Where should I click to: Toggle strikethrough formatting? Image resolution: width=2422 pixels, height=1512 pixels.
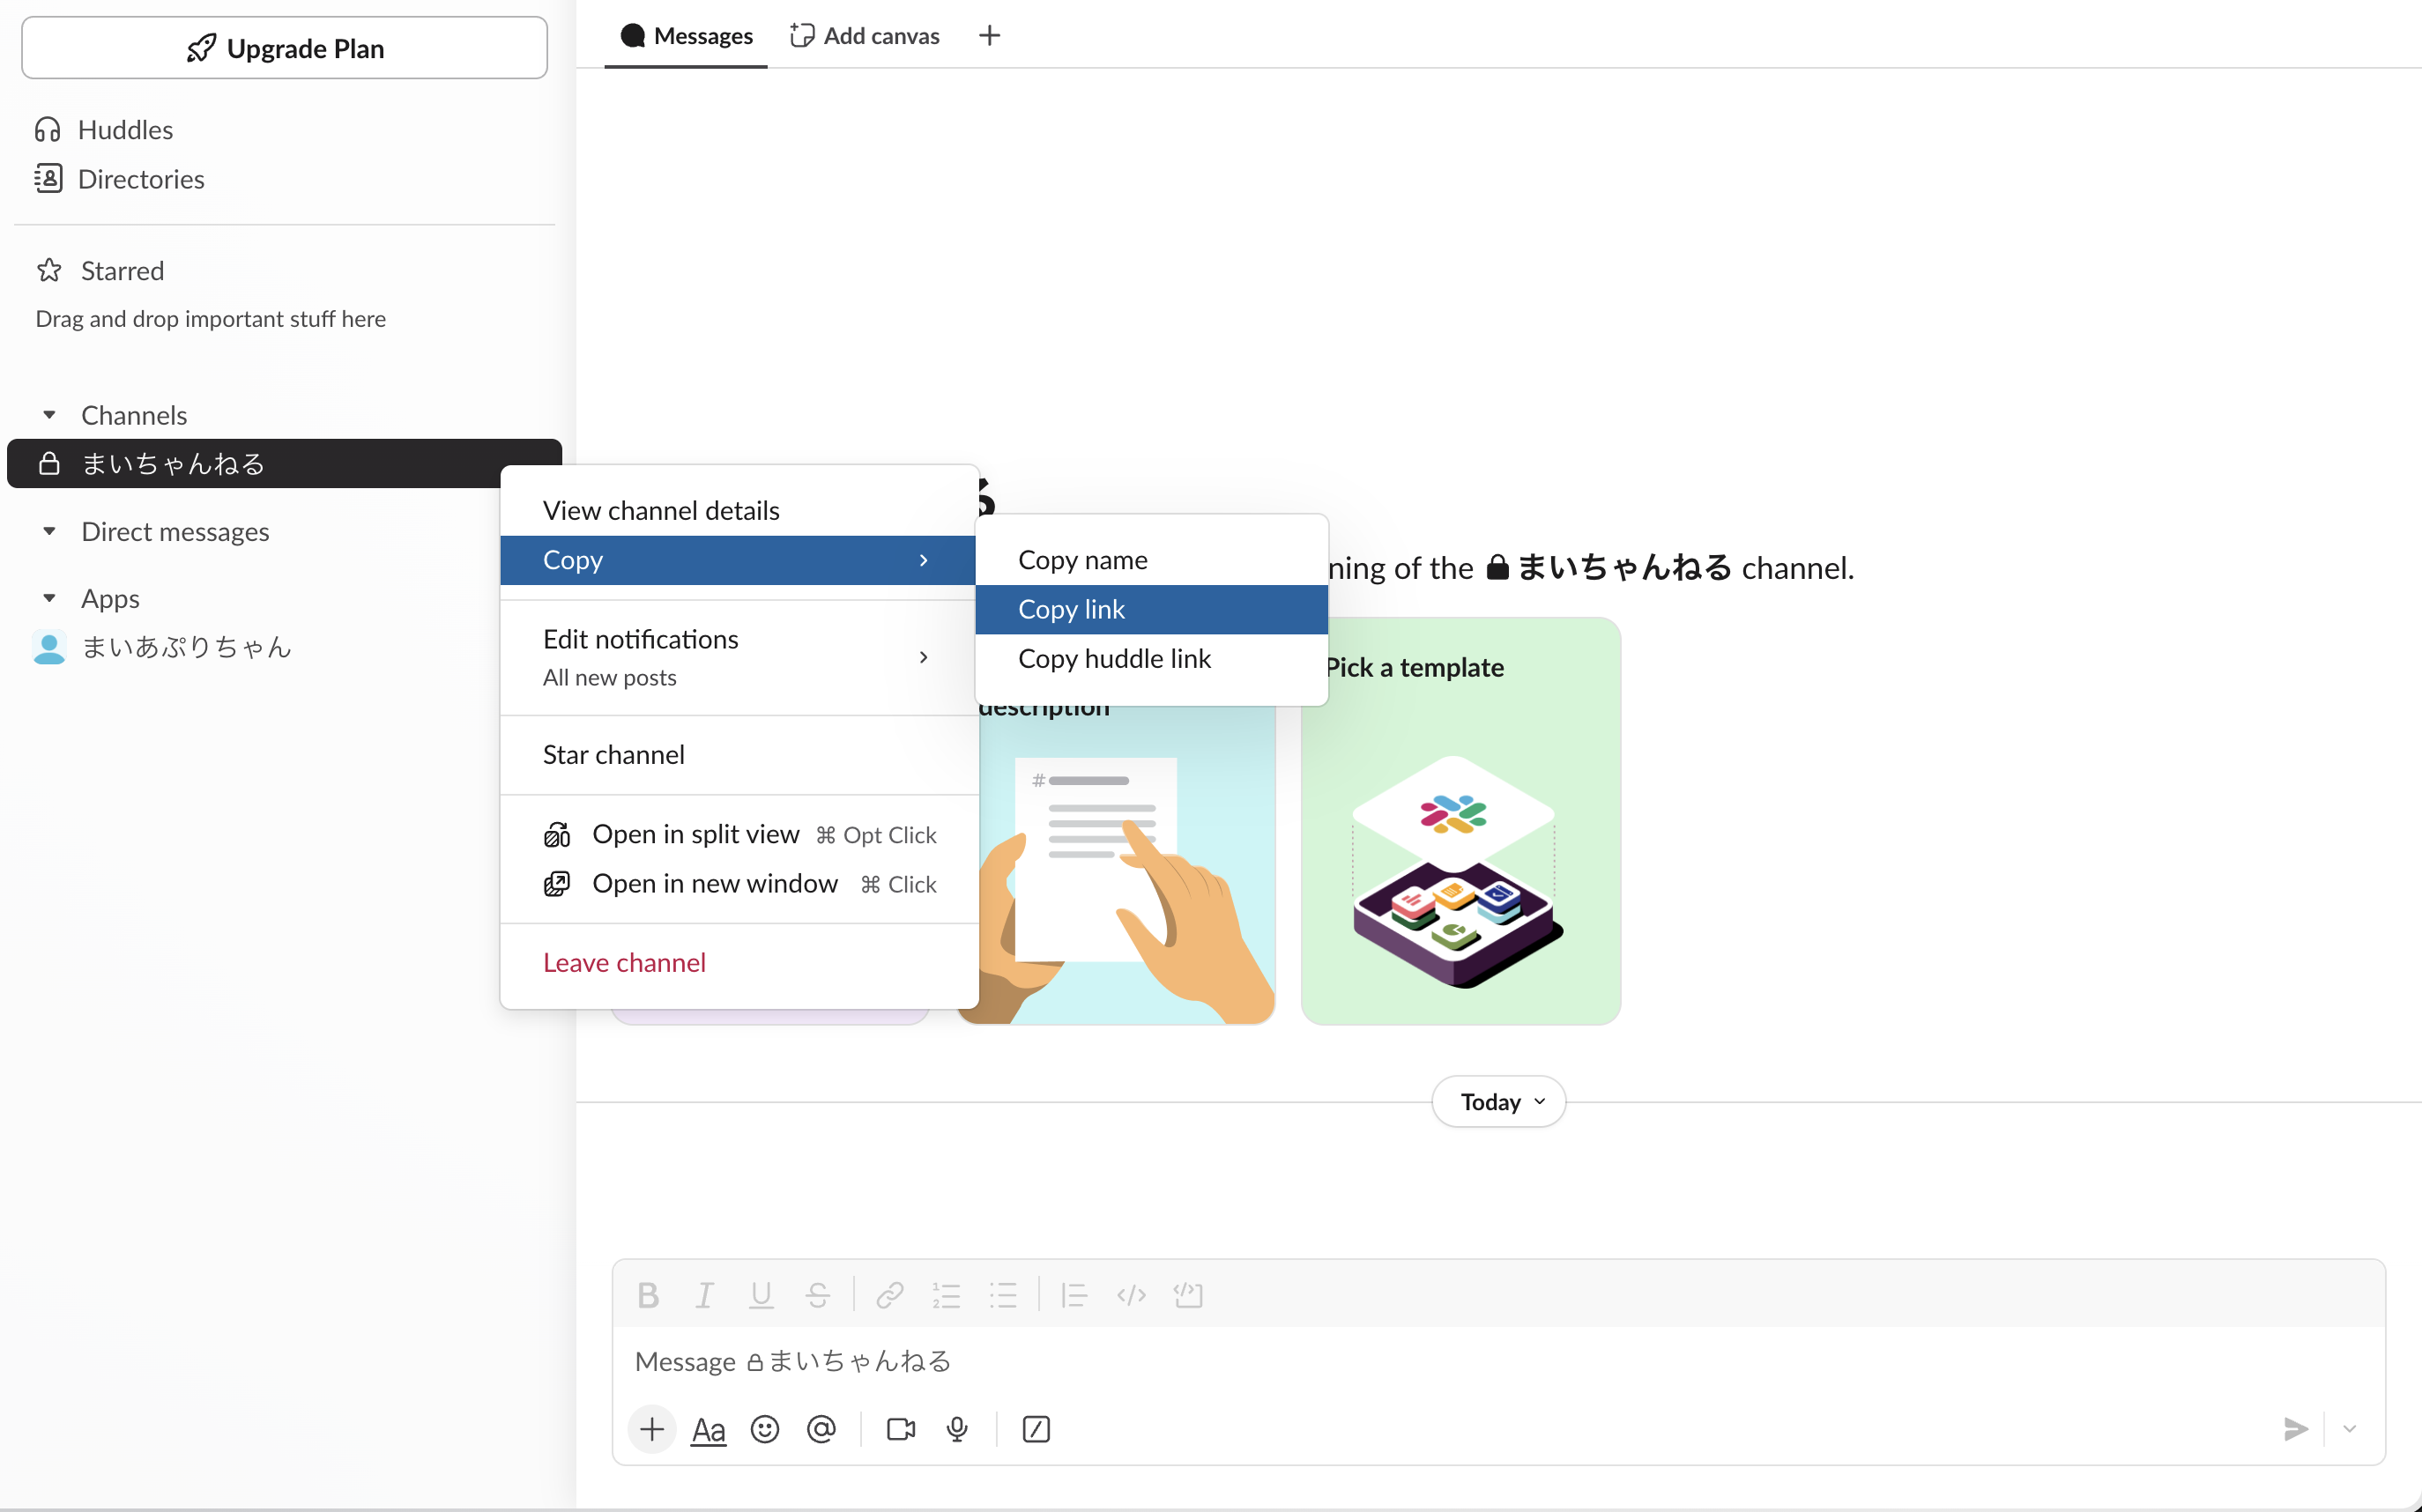(x=817, y=1294)
